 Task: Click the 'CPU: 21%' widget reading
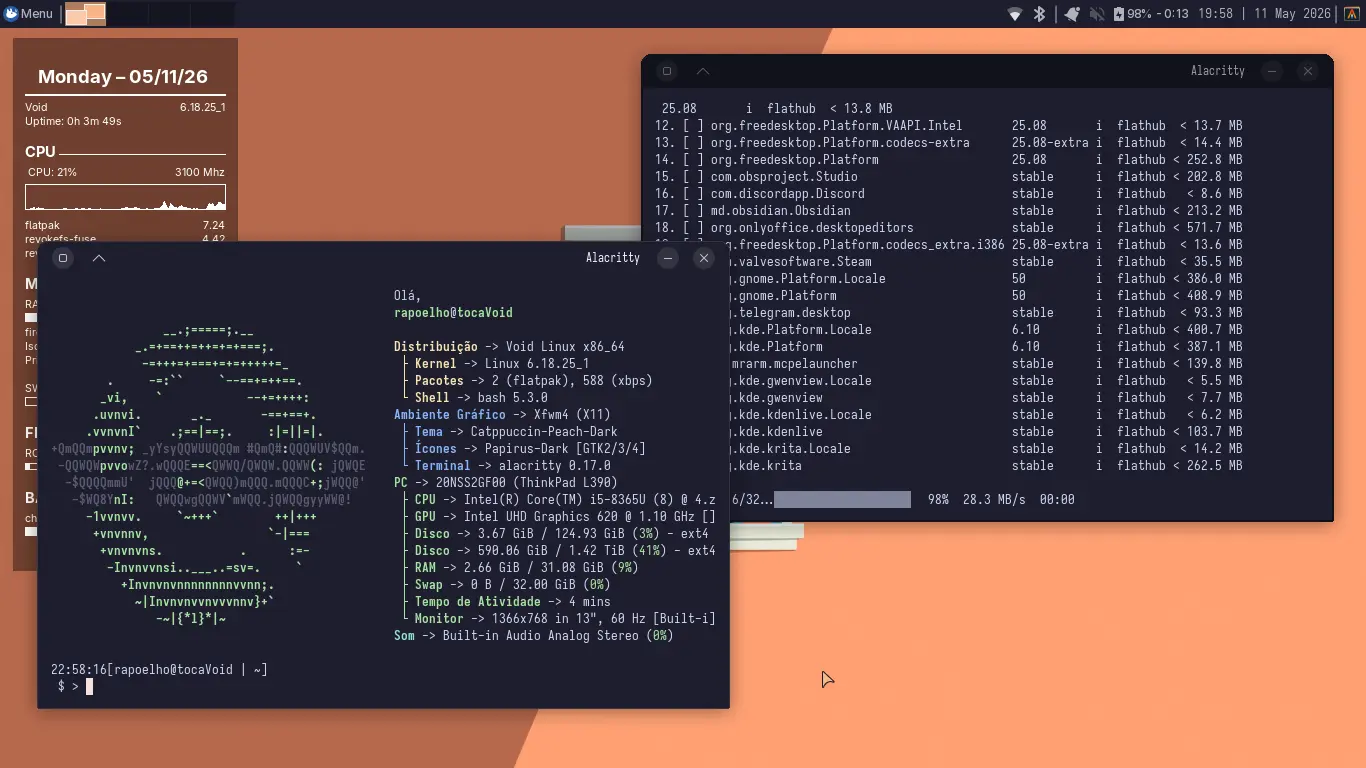(x=52, y=172)
